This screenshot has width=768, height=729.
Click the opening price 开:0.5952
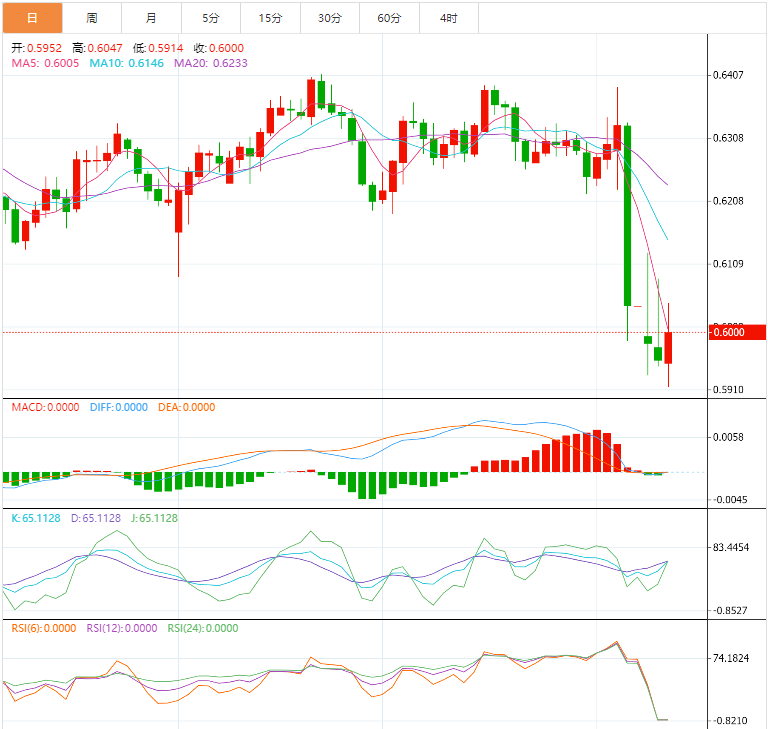(x=37, y=48)
